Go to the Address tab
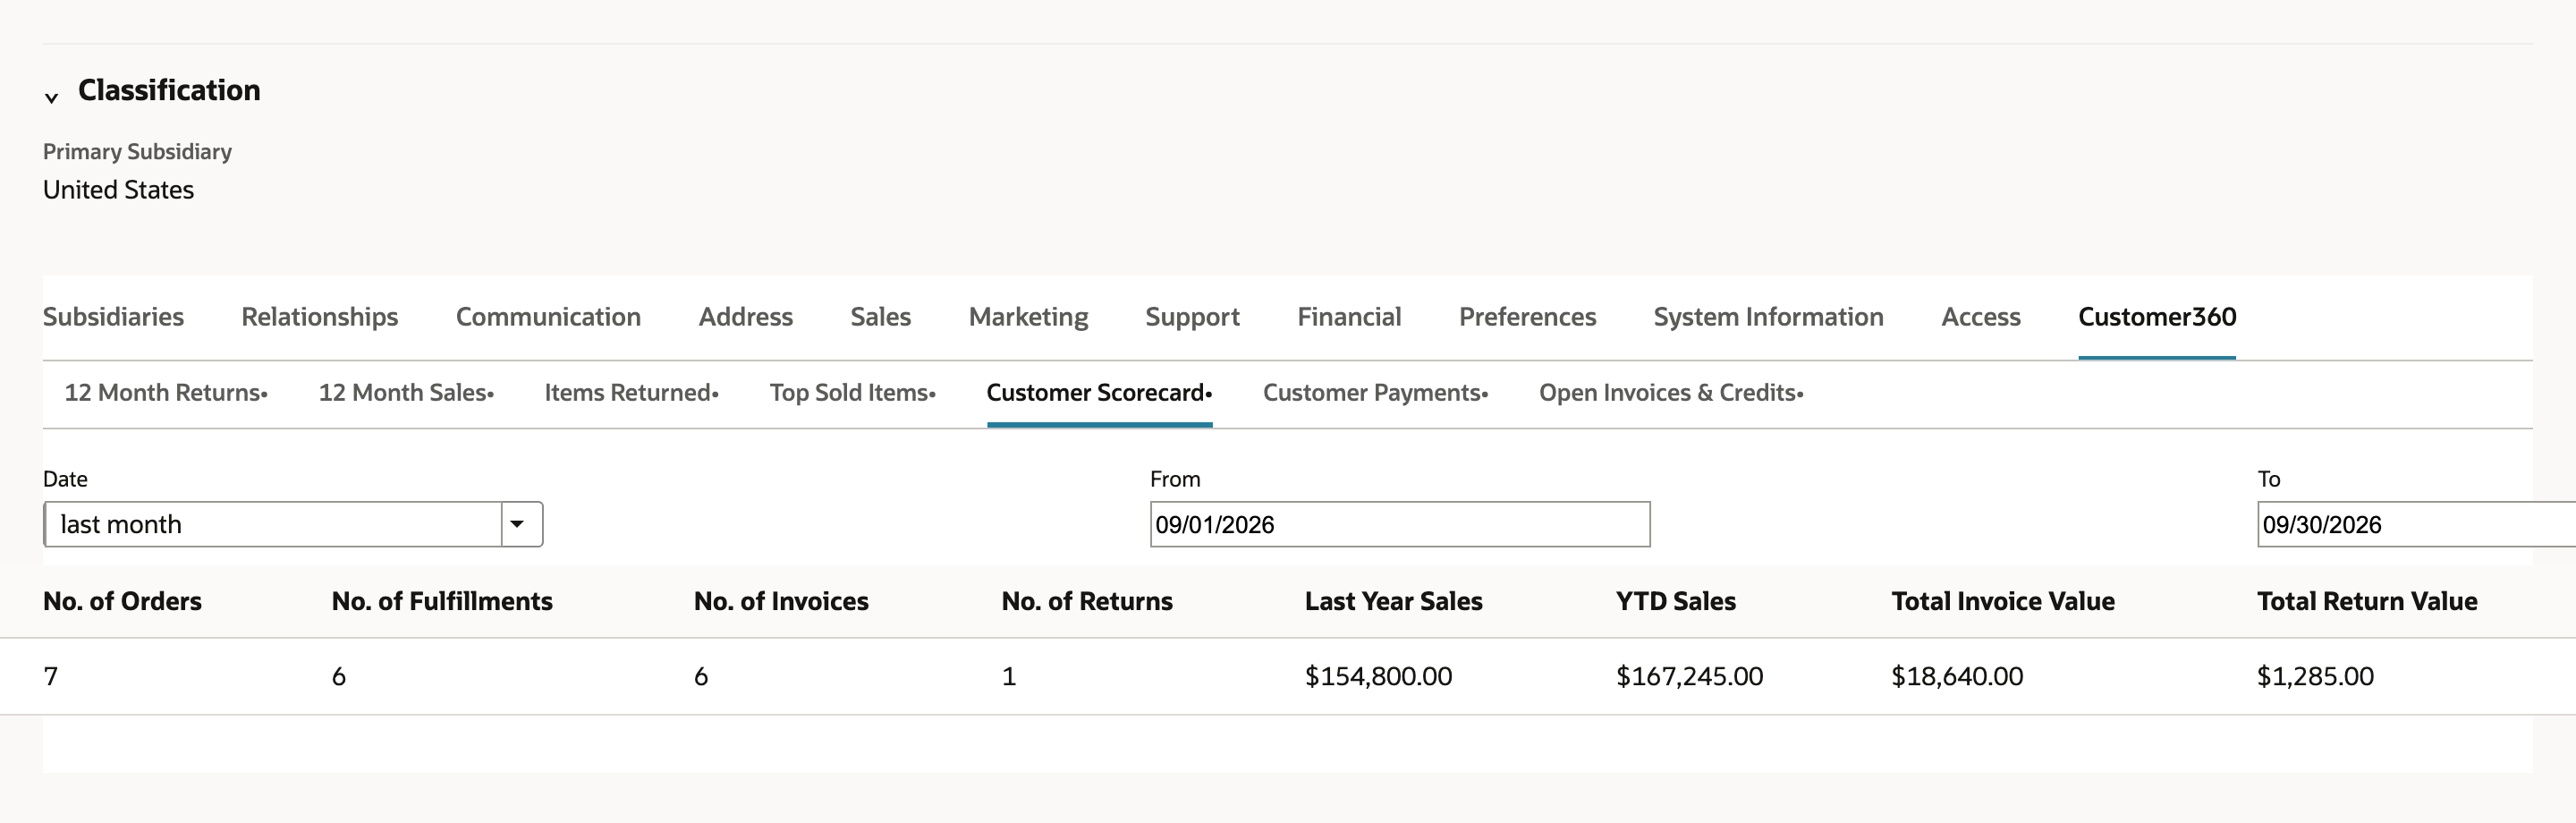2576x823 pixels. click(746, 317)
